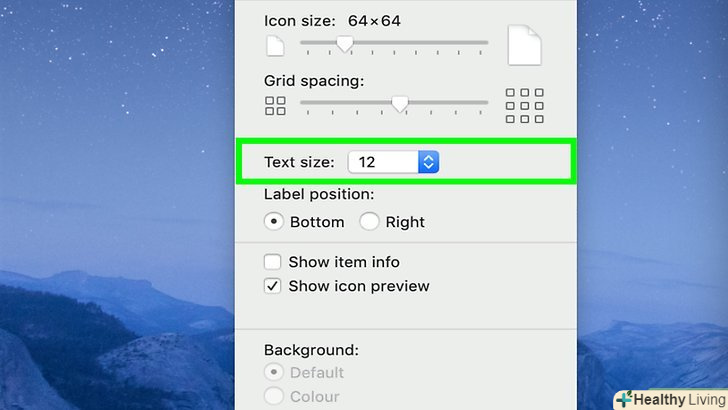Click the Healthy Living watermark text
728x410 pixels.
click(680, 398)
